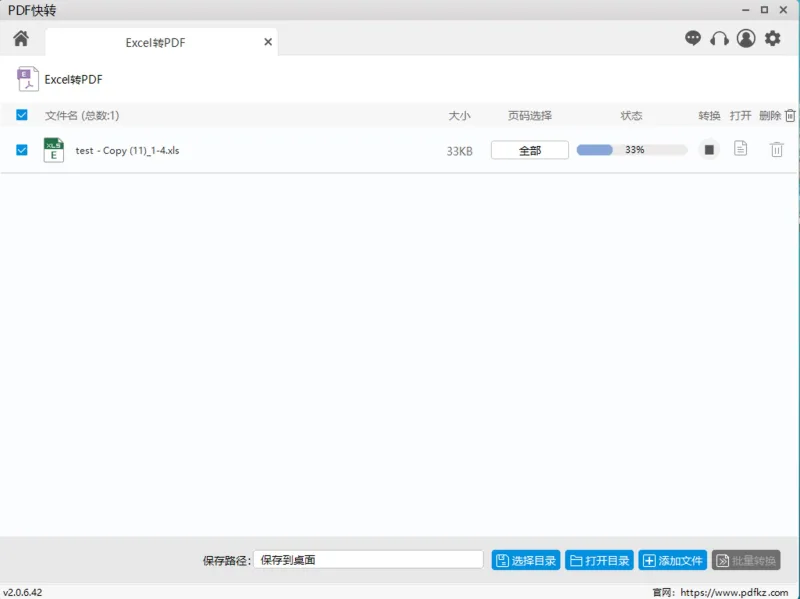Click the 转换 column header
The image size is (800, 599).
coord(709,115)
